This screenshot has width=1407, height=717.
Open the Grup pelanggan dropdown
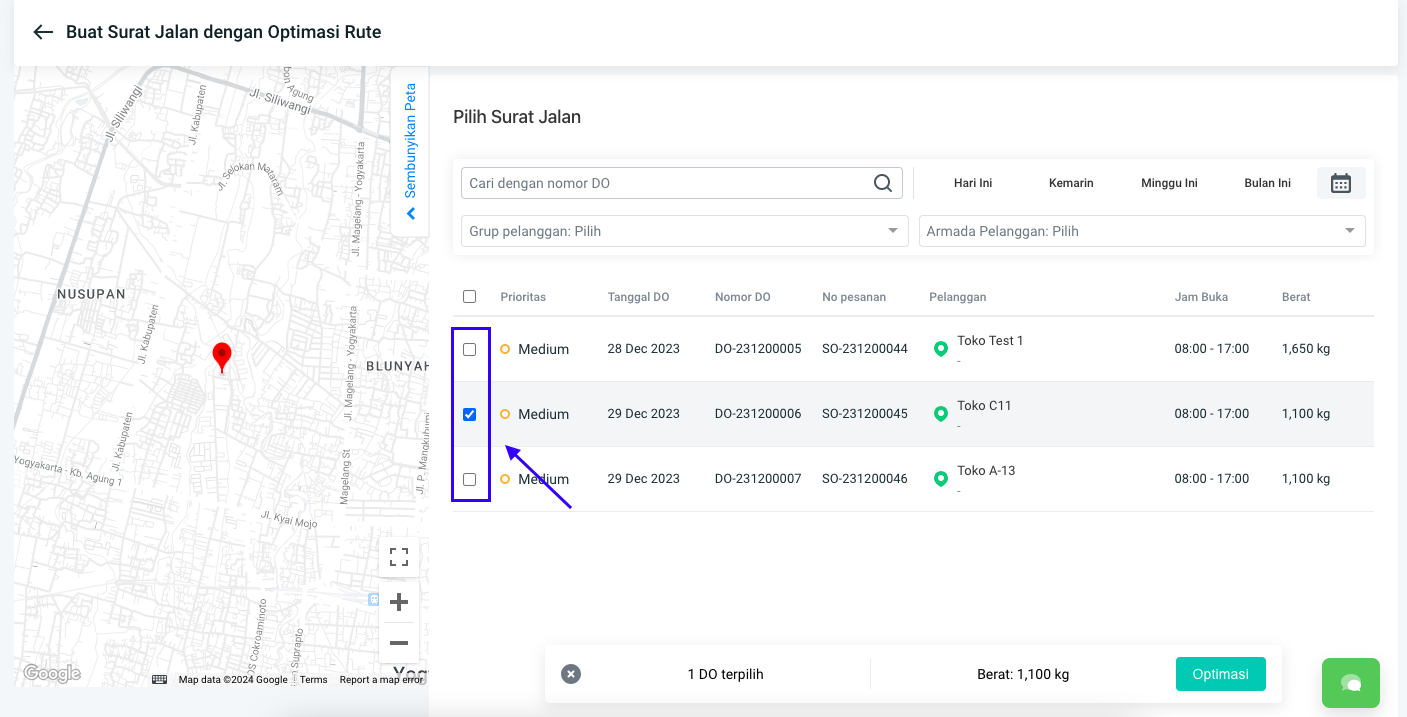[684, 231]
